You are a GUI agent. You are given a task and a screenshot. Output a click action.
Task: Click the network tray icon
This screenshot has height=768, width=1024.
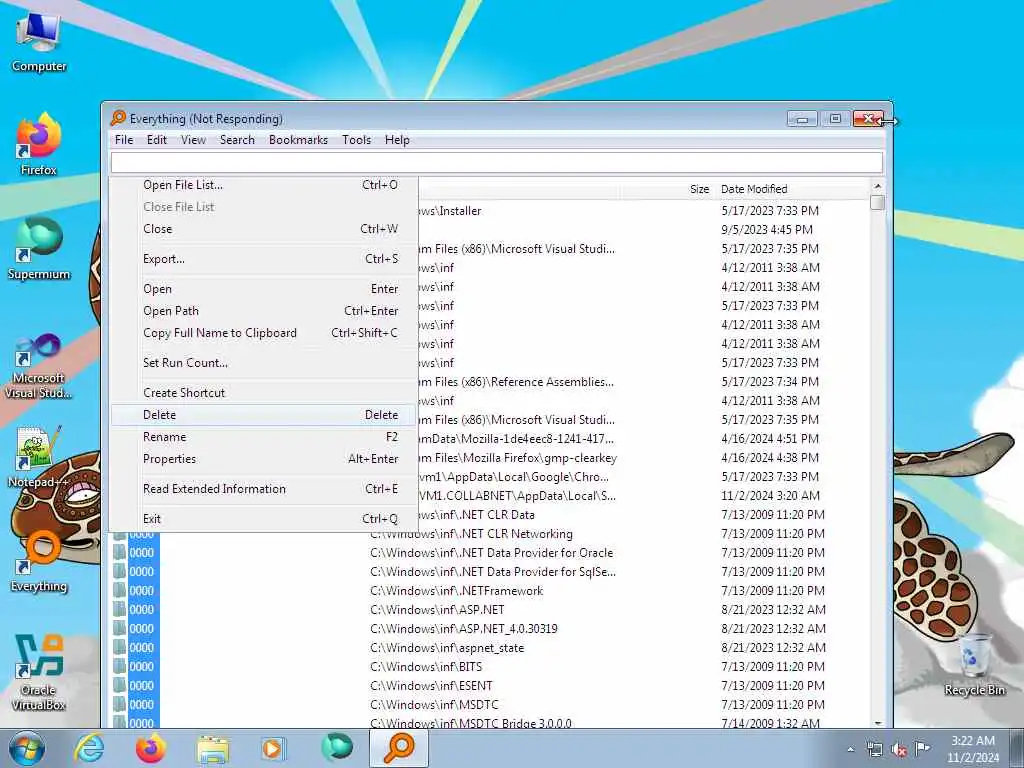pos(875,750)
